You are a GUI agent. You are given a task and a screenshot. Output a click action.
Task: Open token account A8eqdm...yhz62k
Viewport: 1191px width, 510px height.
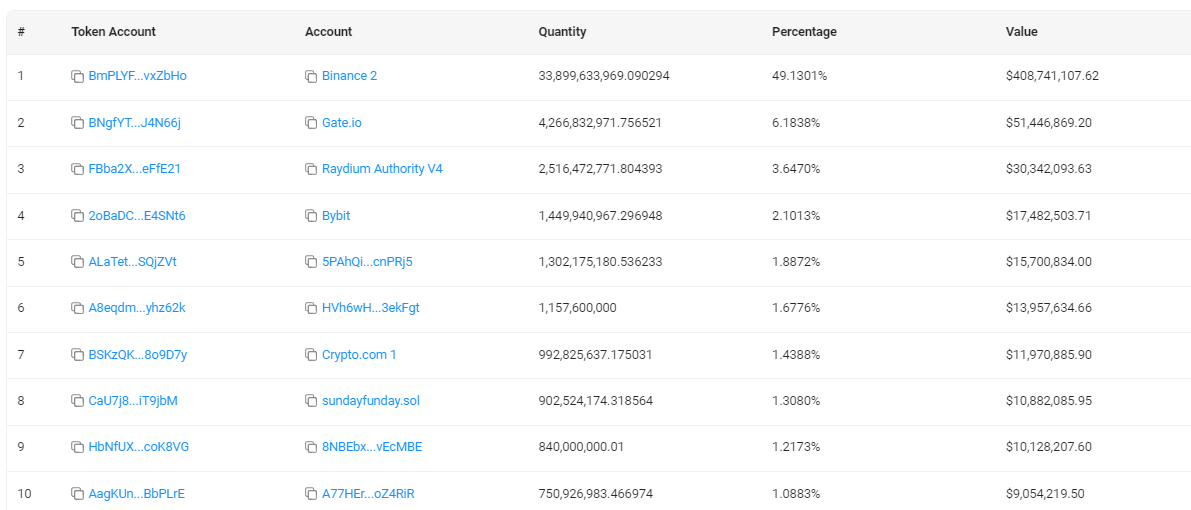[137, 308]
